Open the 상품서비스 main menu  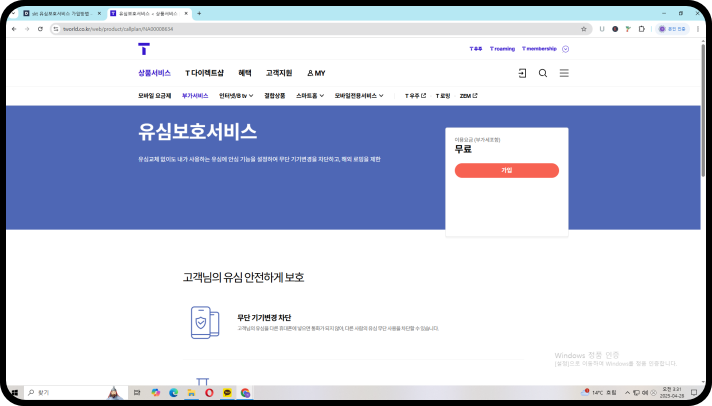(x=154, y=73)
